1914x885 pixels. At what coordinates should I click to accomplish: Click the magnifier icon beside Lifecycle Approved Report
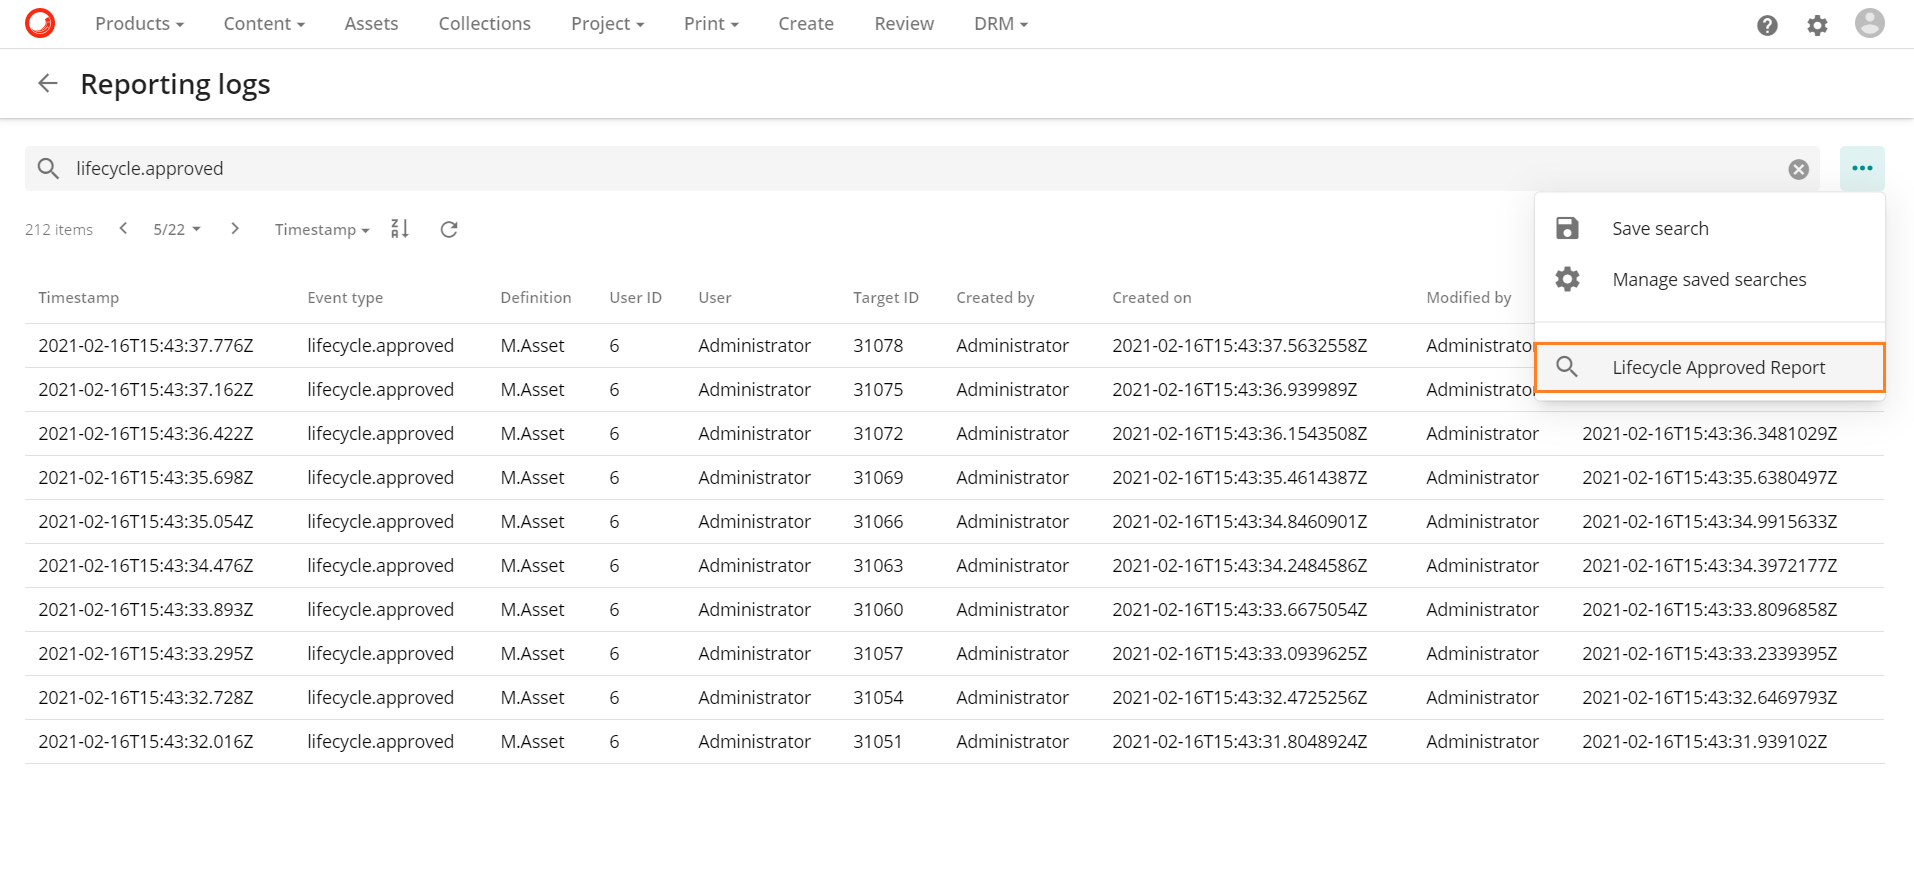click(1567, 367)
